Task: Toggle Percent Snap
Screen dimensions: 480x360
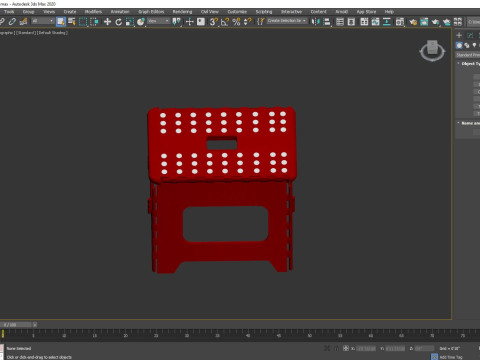Action: [x=236, y=22]
